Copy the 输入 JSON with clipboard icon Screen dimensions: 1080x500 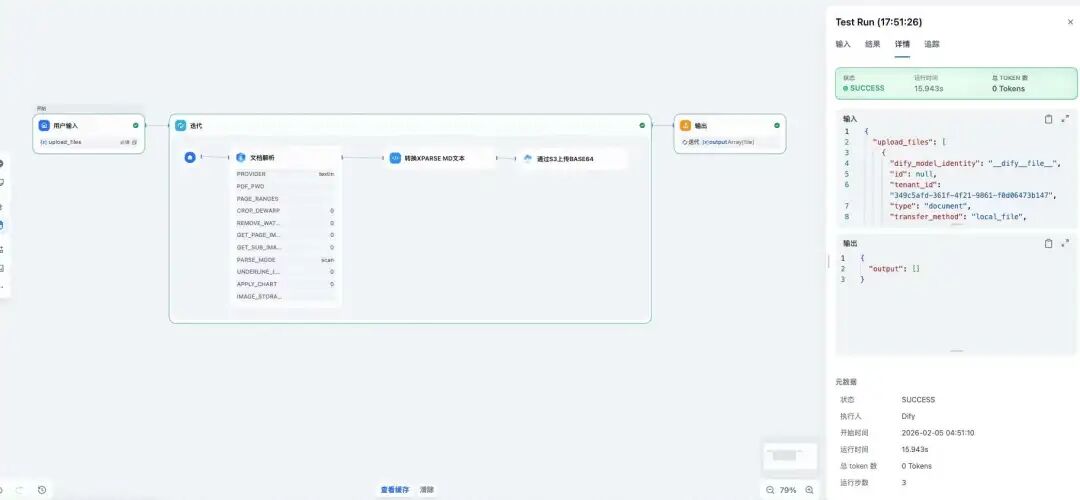tap(1048, 119)
